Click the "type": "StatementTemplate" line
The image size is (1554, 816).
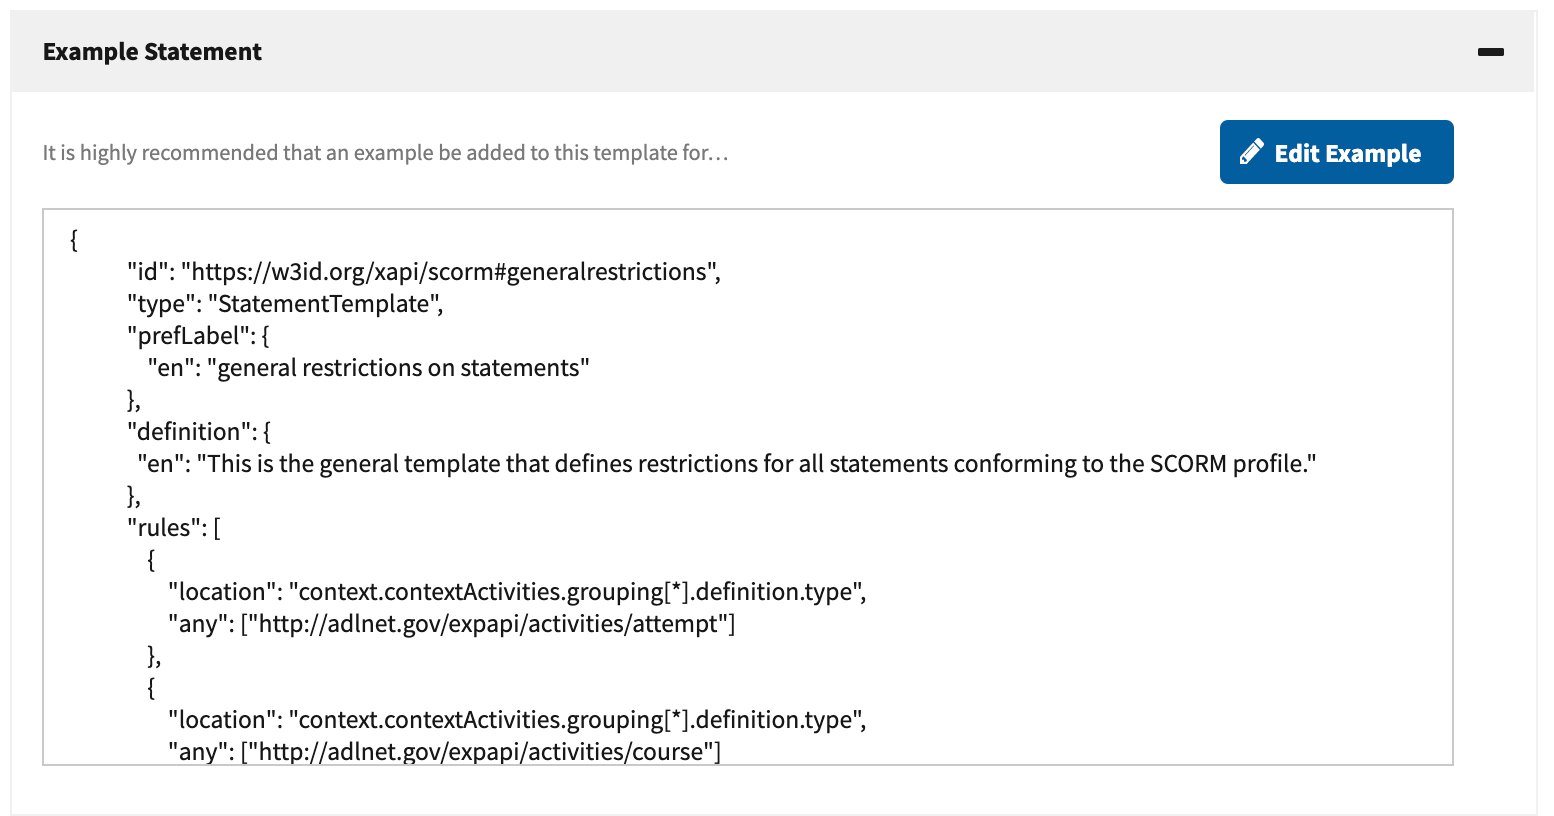click(x=285, y=304)
